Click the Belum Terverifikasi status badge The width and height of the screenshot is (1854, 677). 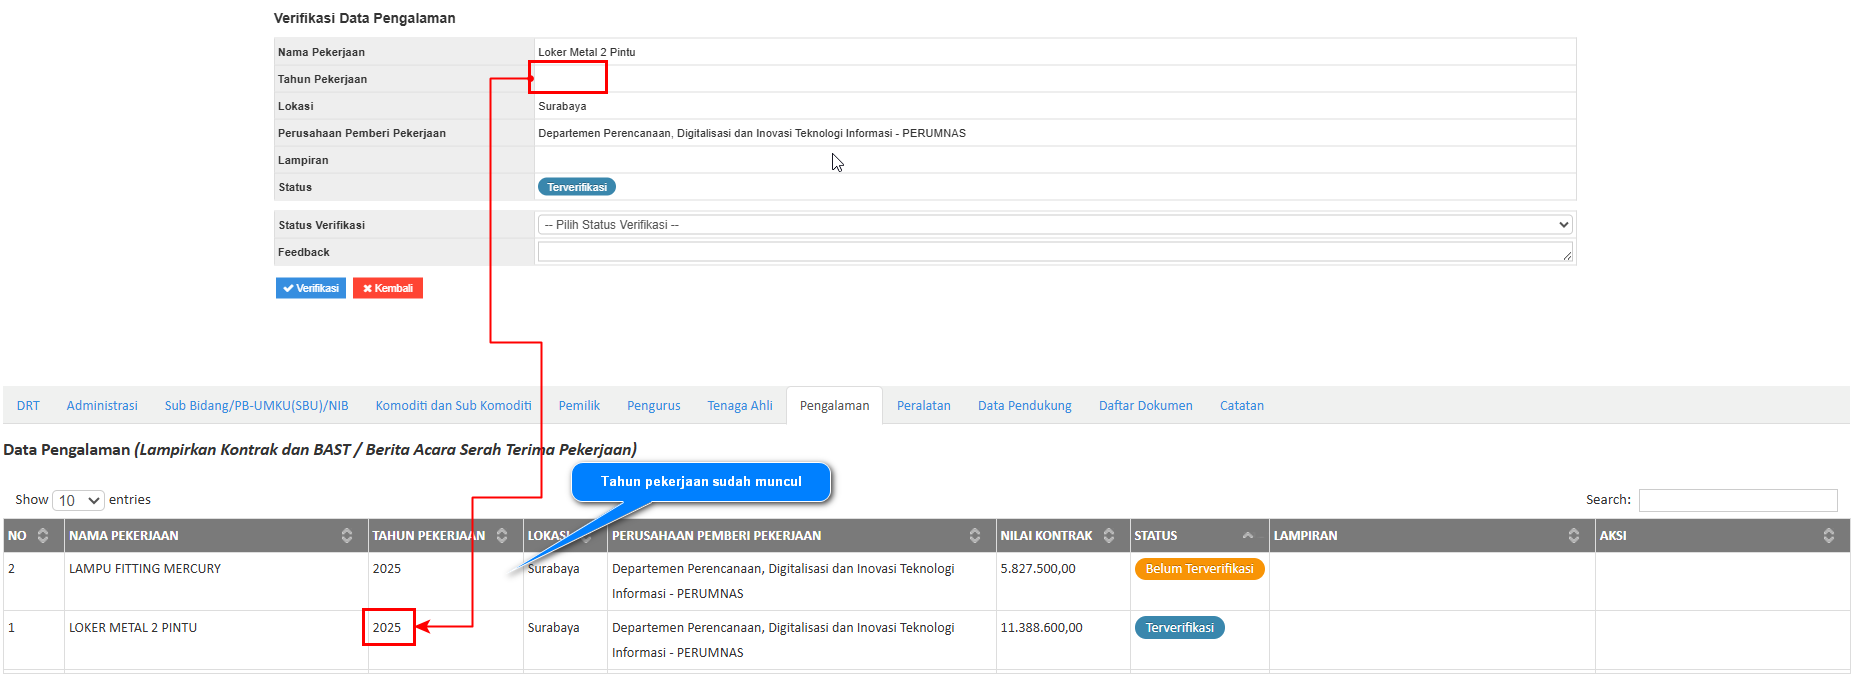[1199, 569]
